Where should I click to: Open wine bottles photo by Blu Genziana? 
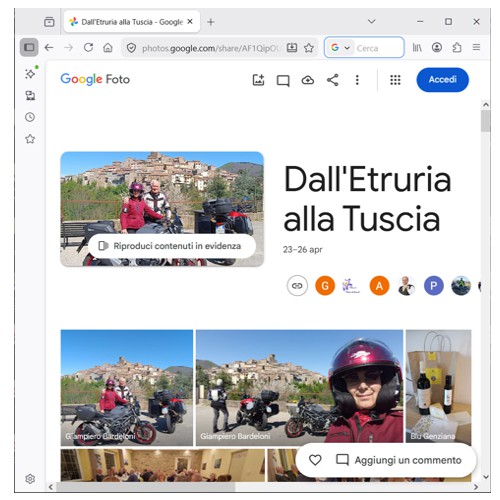coord(438,387)
